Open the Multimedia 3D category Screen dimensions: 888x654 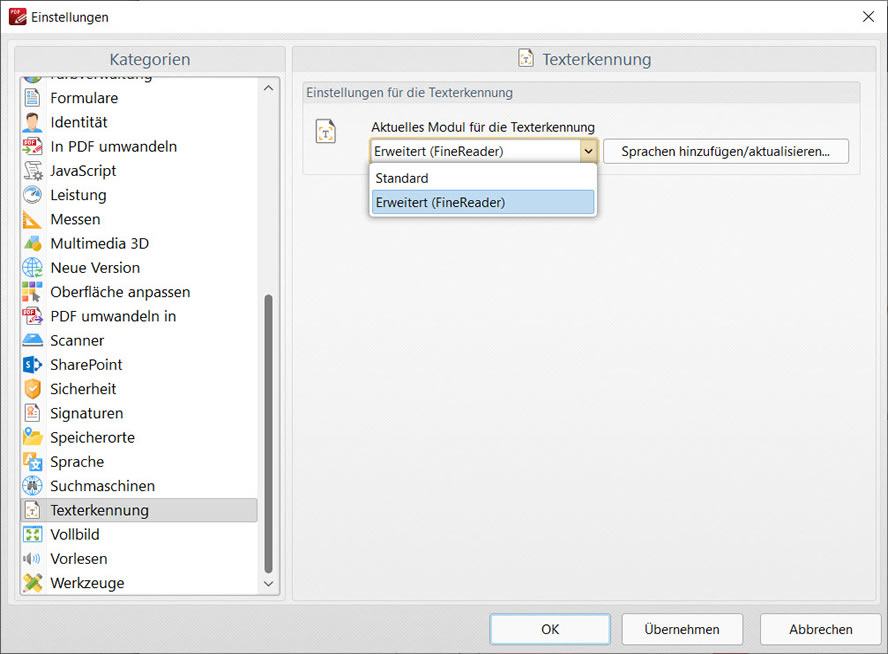point(139,243)
